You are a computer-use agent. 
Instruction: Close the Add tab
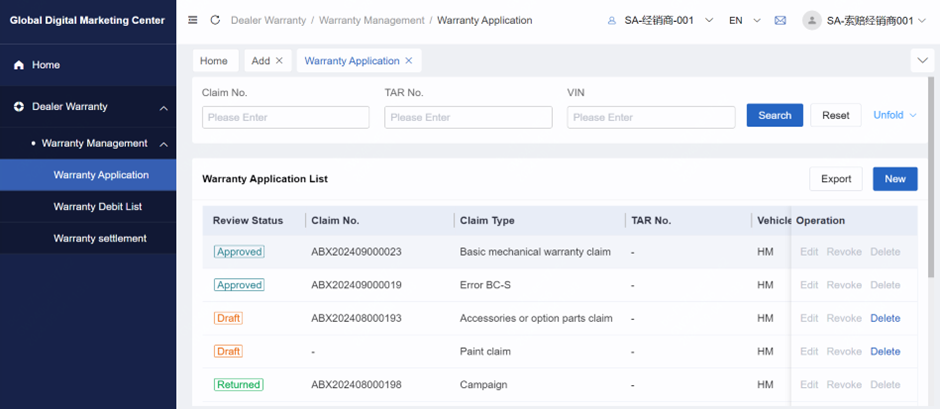point(279,61)
